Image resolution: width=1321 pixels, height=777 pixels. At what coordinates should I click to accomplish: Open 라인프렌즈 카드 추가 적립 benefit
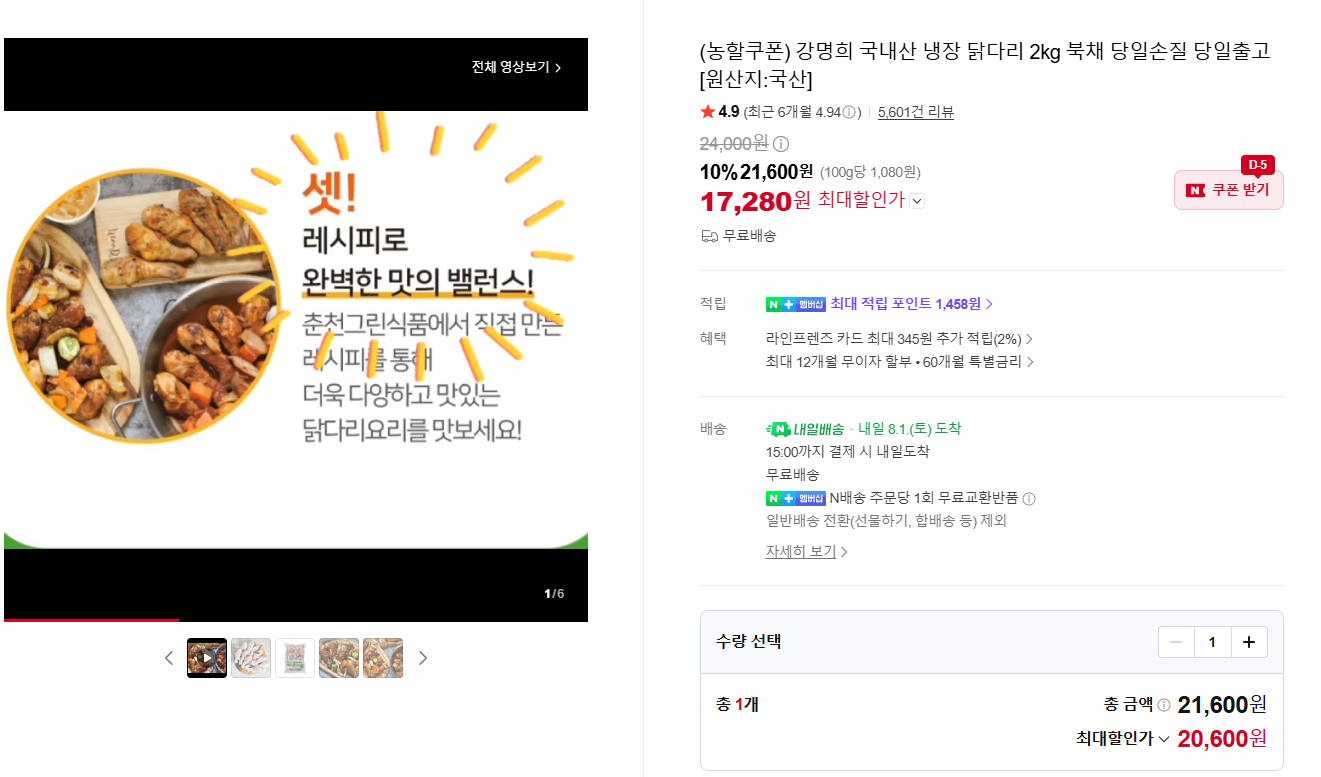[900, 339]
